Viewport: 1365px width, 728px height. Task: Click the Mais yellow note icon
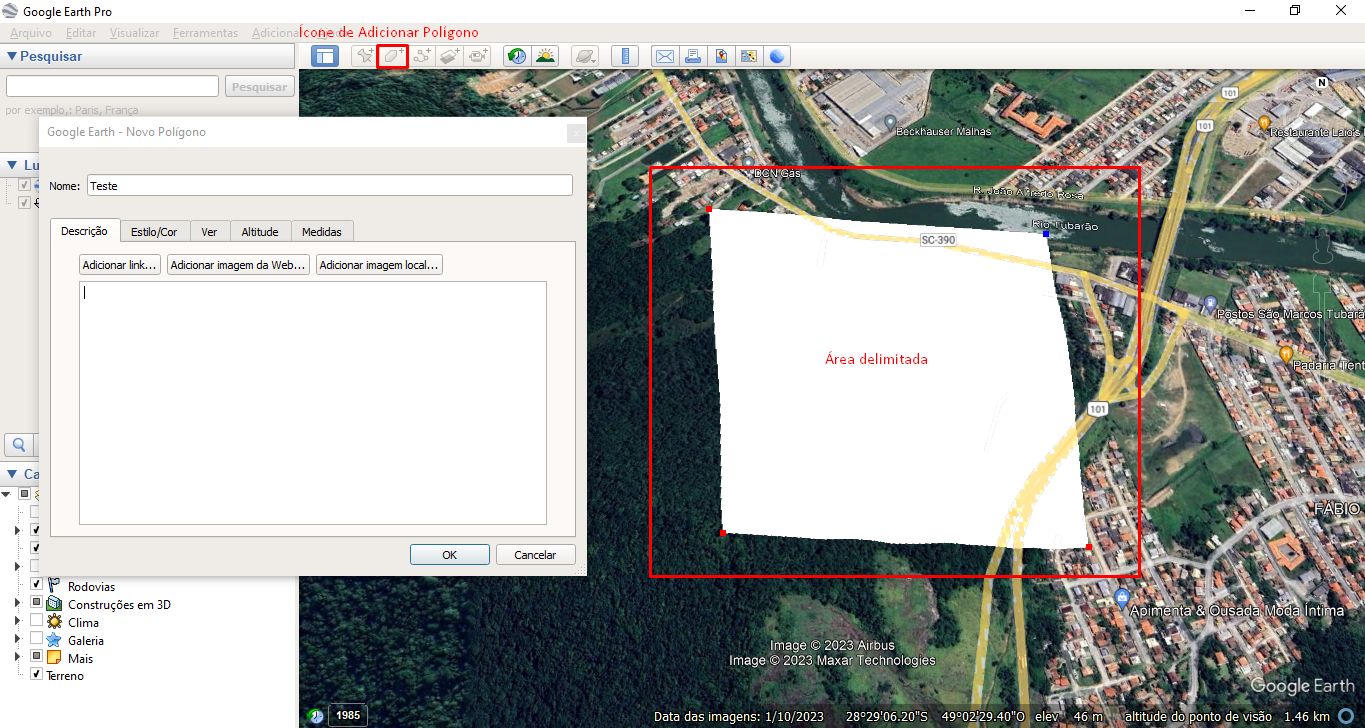[x=54, y=658]
